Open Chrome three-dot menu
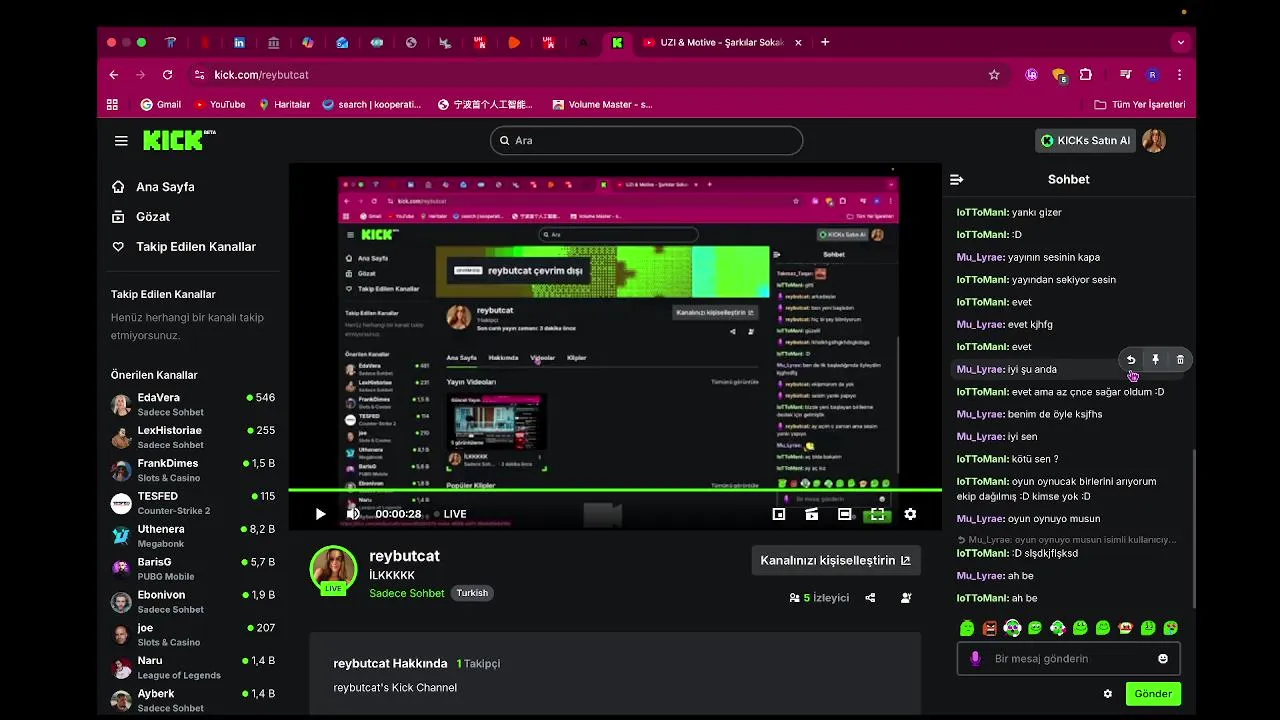The image size is (1280, 720). [x=1180, y=75]
